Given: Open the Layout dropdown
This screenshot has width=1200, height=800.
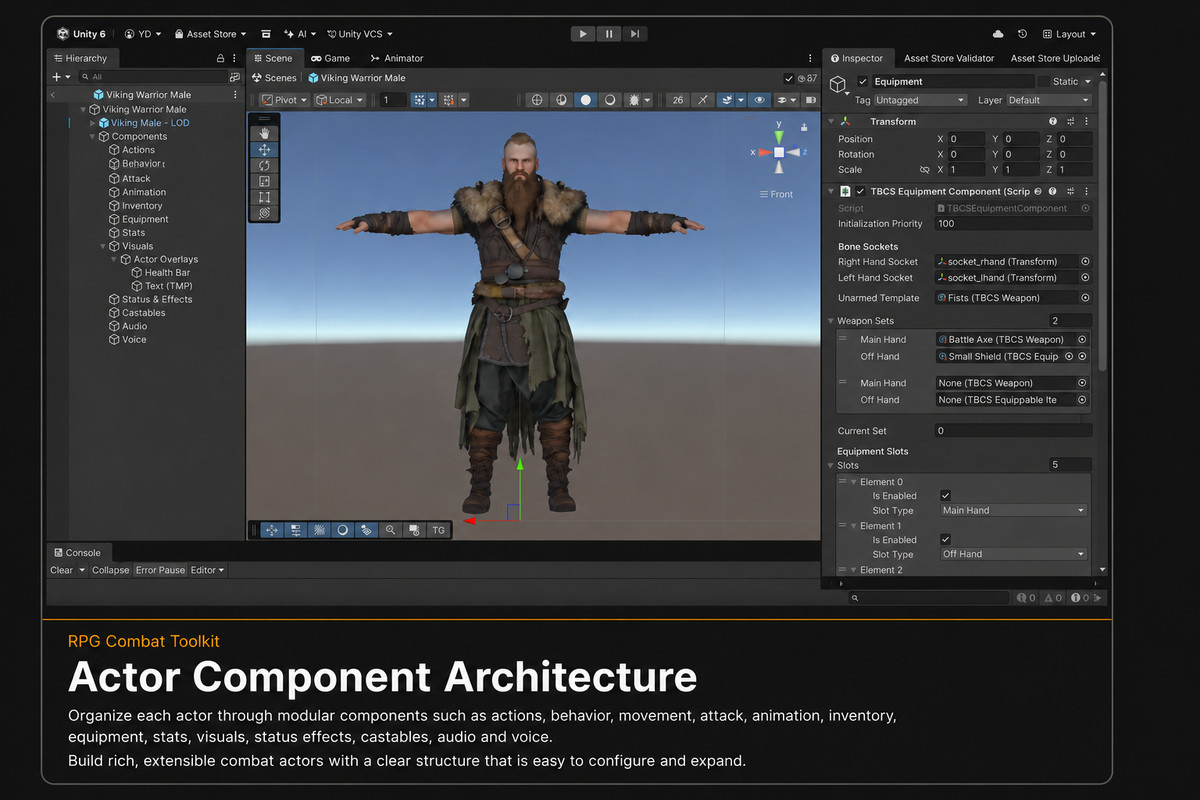Looking at the screenshot, I should (1070, 34).
